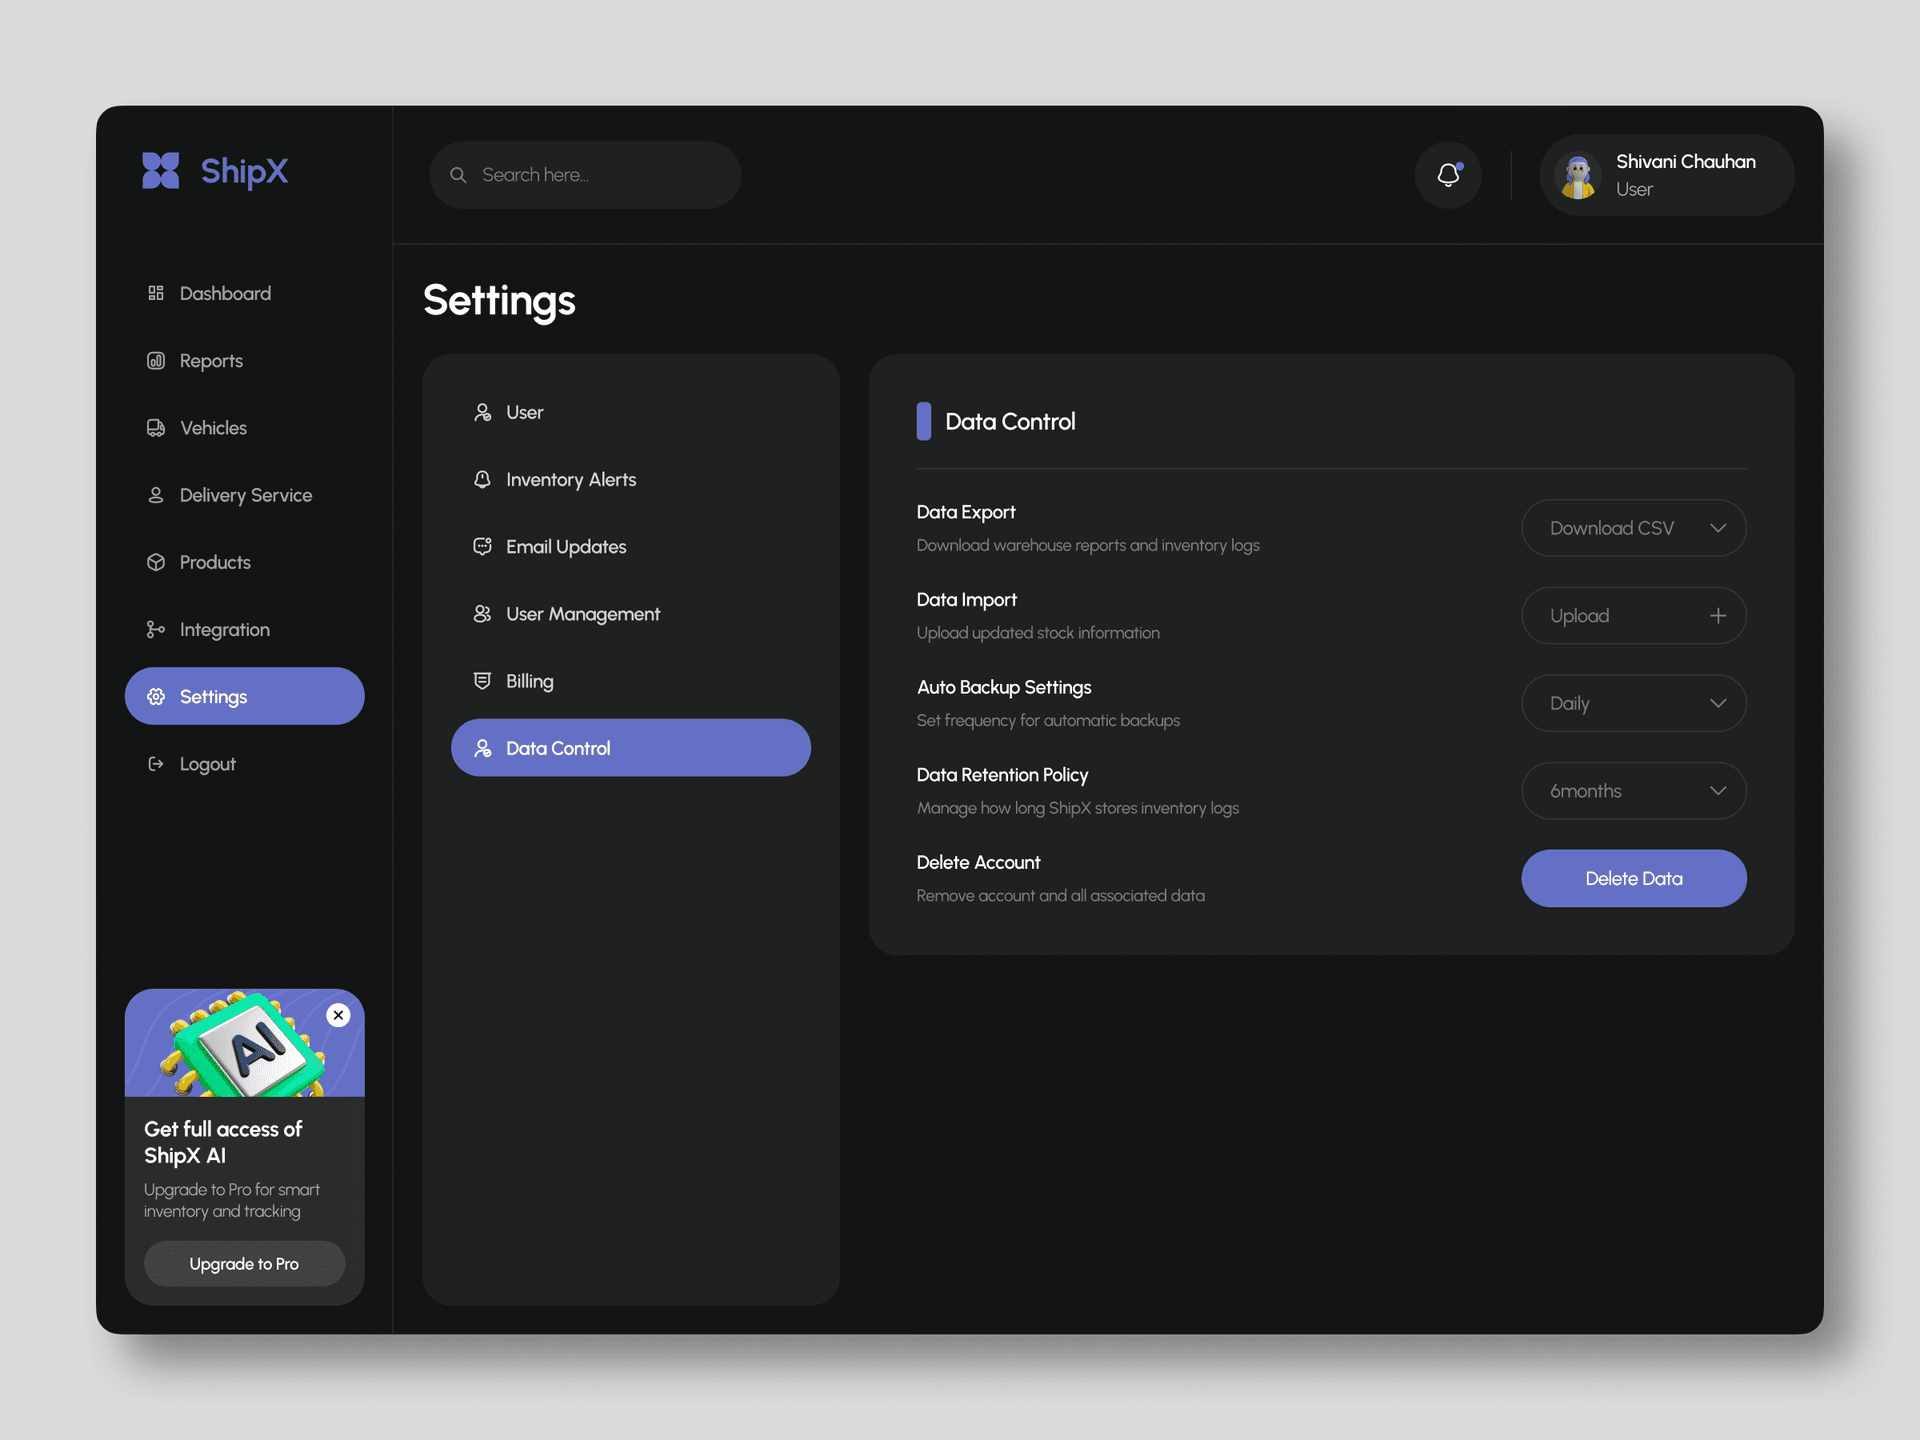Close the ShipX AI upgrade card

pyautogui.click(x=339, y=1015)
